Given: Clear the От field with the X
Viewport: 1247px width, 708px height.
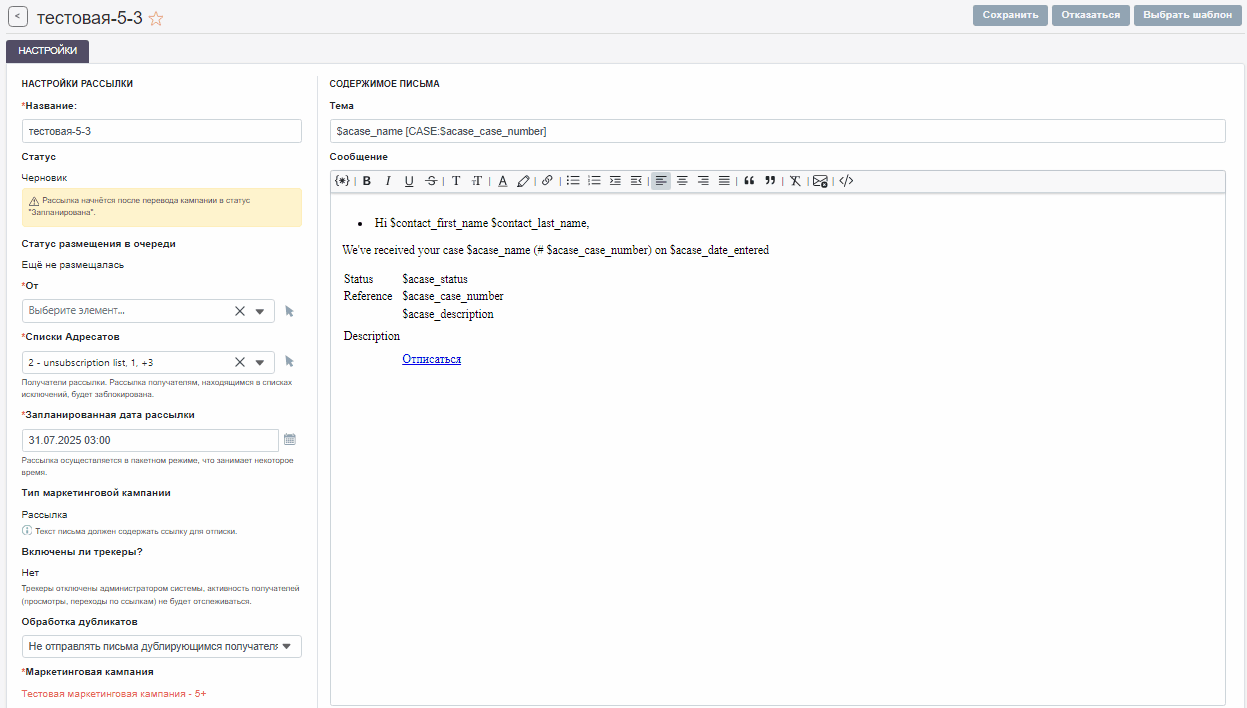Looking at the screenshot, I should [240, 311].
